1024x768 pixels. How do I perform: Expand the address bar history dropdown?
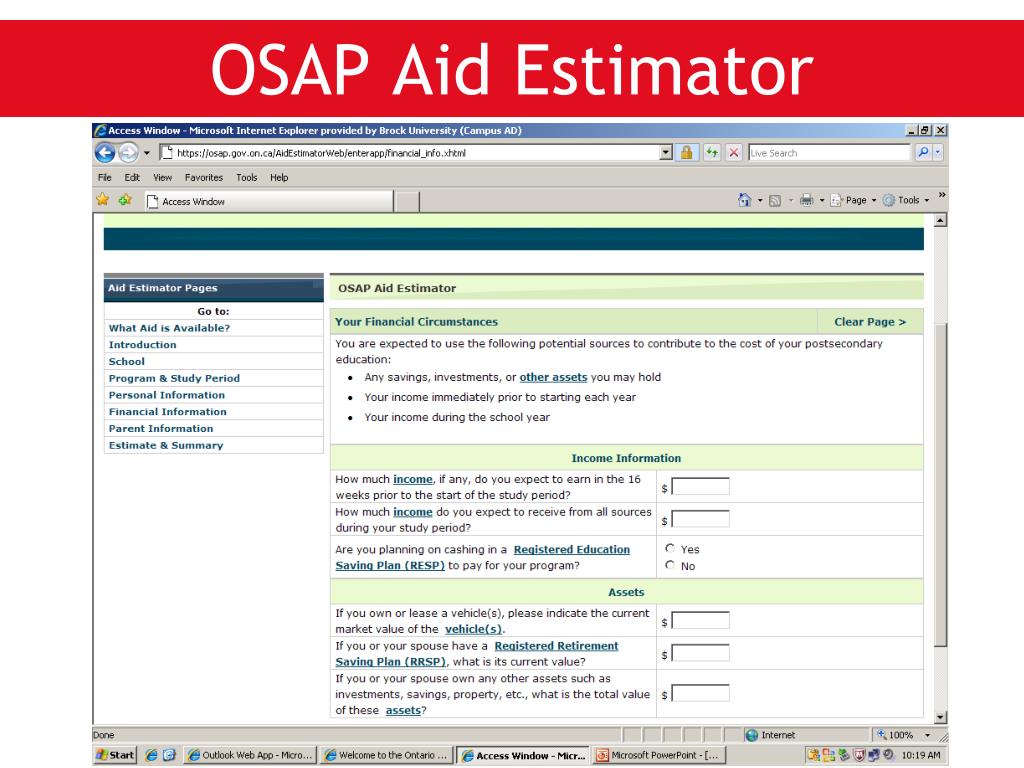pyautogui.click(x=665, y=153)
